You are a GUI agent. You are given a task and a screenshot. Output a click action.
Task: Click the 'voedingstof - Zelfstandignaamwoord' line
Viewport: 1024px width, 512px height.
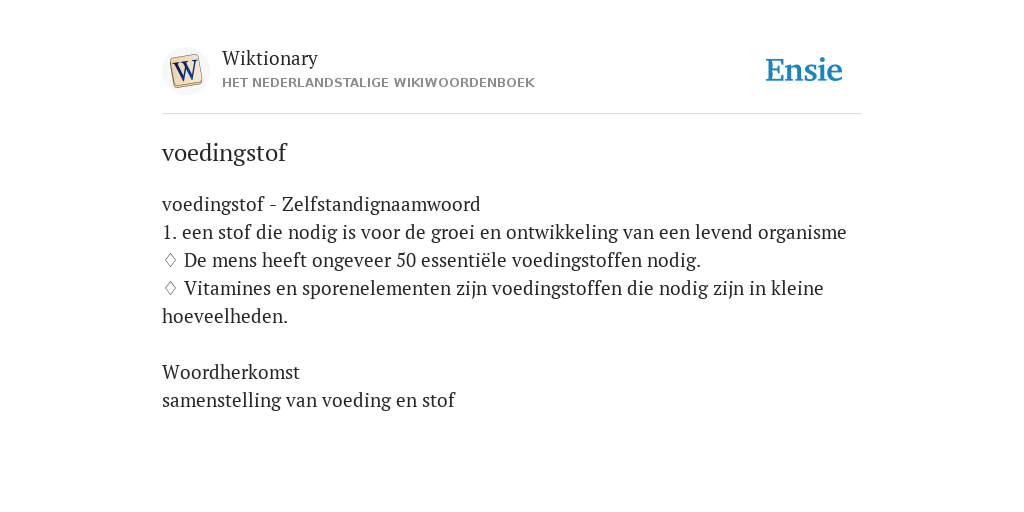(321, 204)
